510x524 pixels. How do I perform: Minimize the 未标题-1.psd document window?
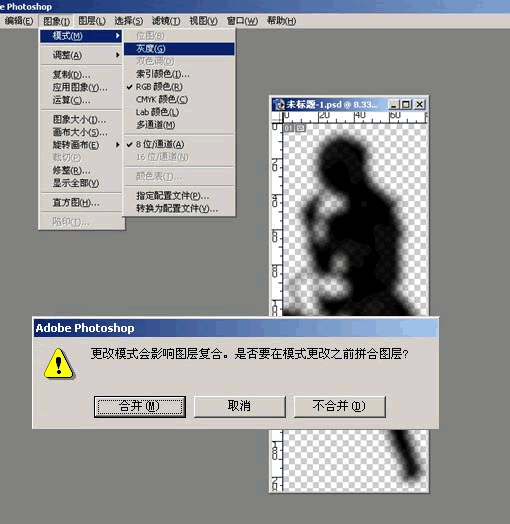tap(394, 105)
